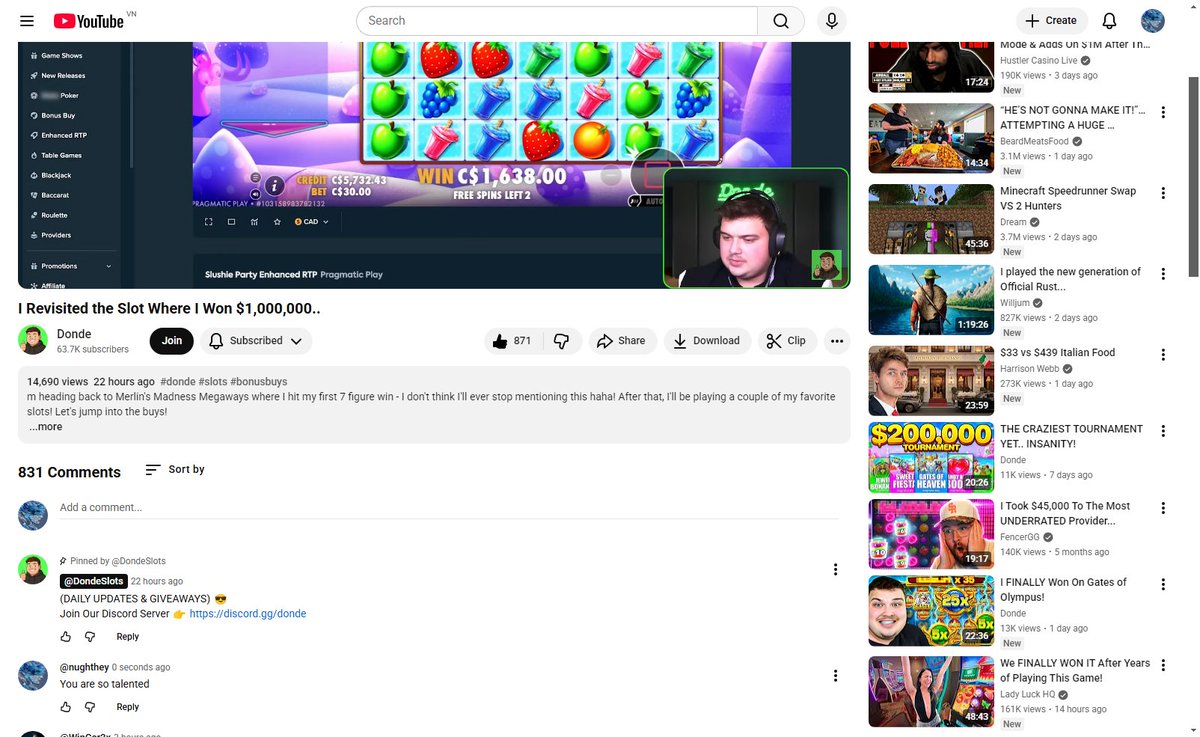Open #donde hashtag

pos(178,382)
